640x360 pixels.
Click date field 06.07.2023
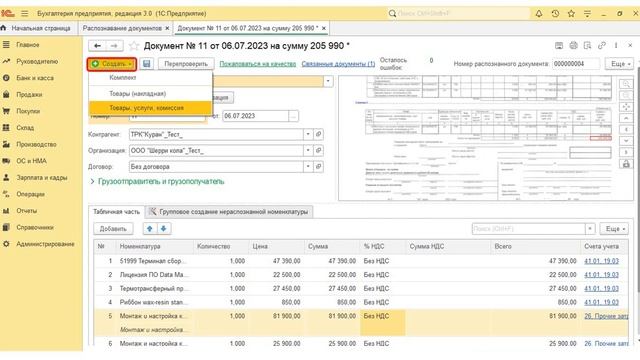click(256, 116)
